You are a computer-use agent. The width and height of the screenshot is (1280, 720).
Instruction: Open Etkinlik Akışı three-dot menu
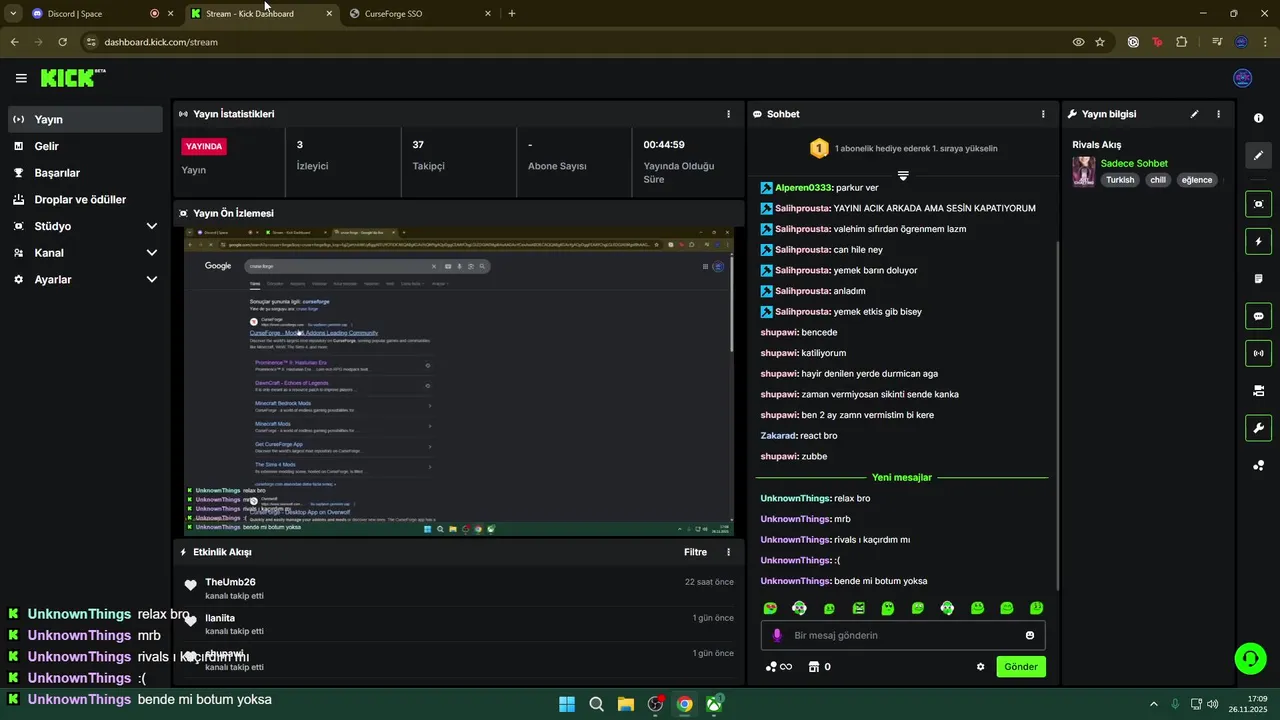click(x=728, y=552)
